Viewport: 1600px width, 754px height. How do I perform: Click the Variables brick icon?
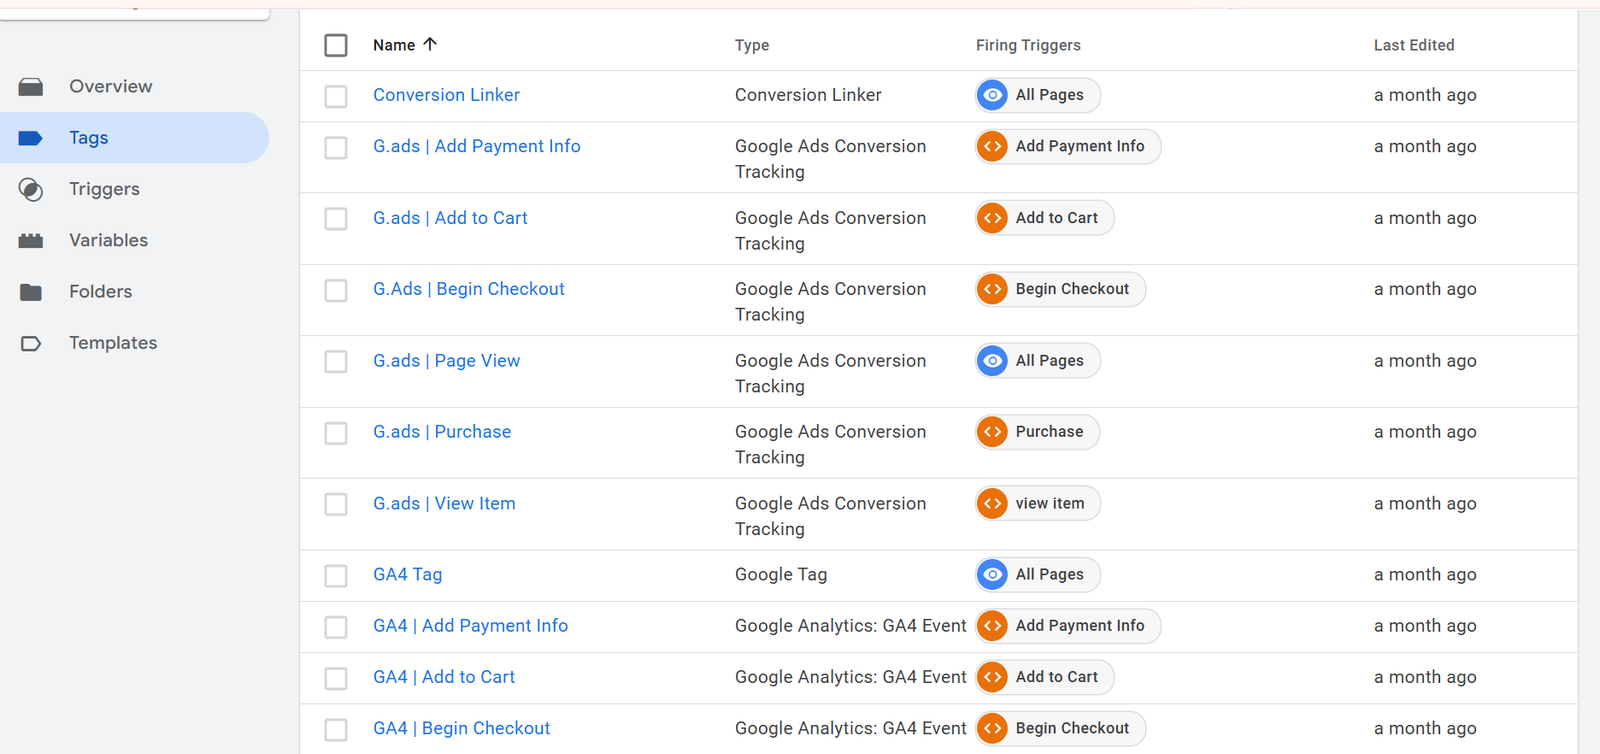pyautogui.click(x=31, y=241)
